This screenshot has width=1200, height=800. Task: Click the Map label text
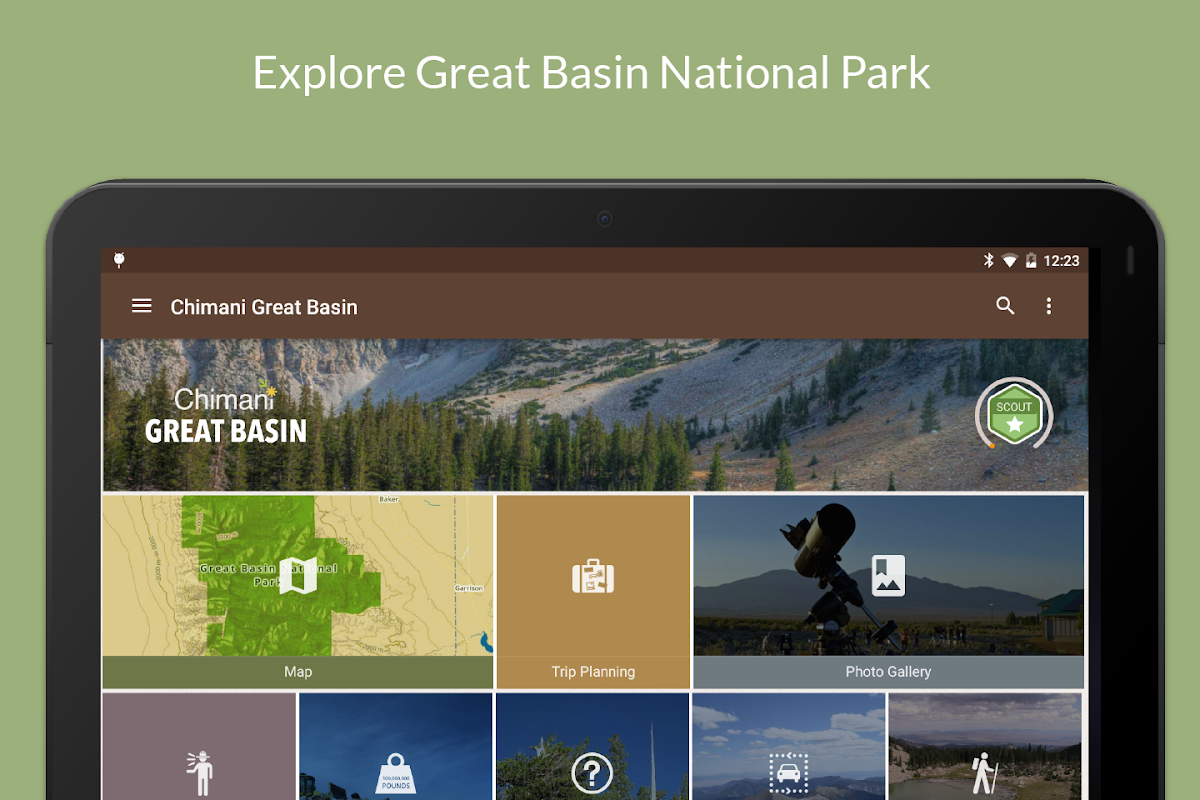pos(298,672)
